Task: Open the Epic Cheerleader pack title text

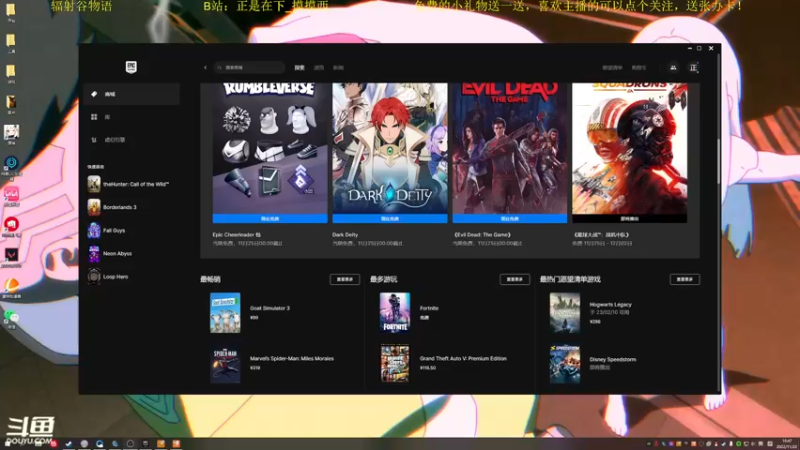Action: pyautogui.click(x=237, y=235)
